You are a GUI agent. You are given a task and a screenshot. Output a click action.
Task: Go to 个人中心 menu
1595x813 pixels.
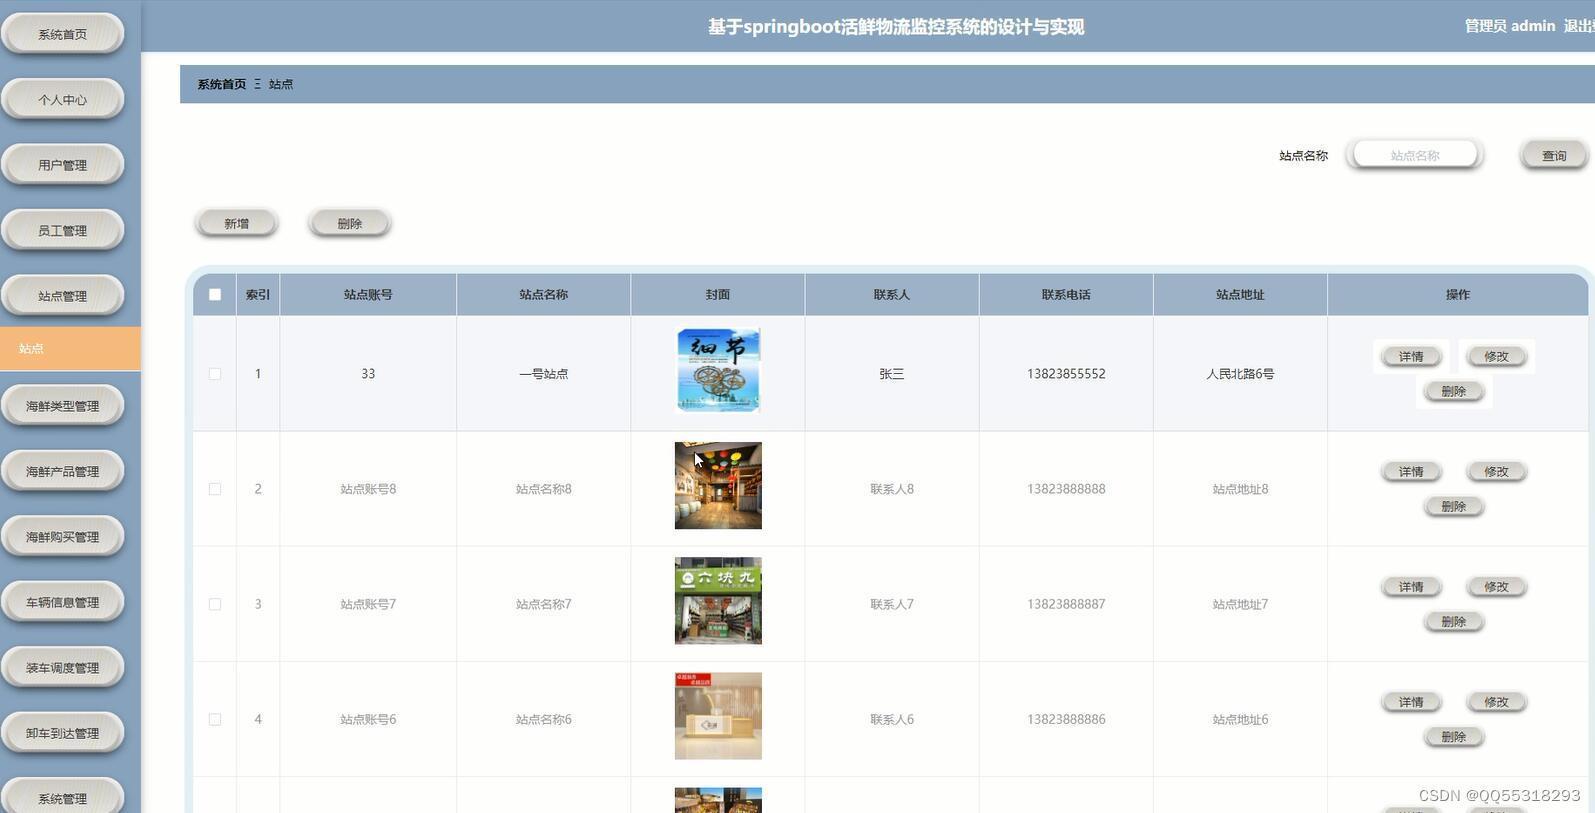click(x=62, y=99)
